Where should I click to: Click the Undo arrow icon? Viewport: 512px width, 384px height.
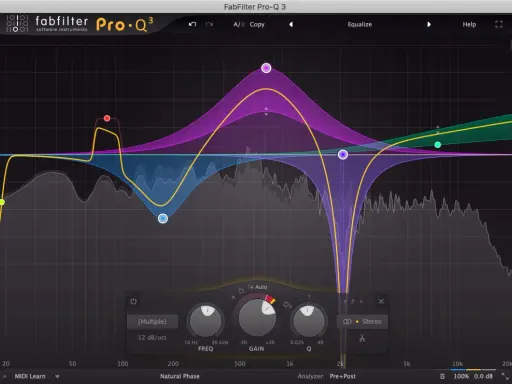tap(192, 24)
